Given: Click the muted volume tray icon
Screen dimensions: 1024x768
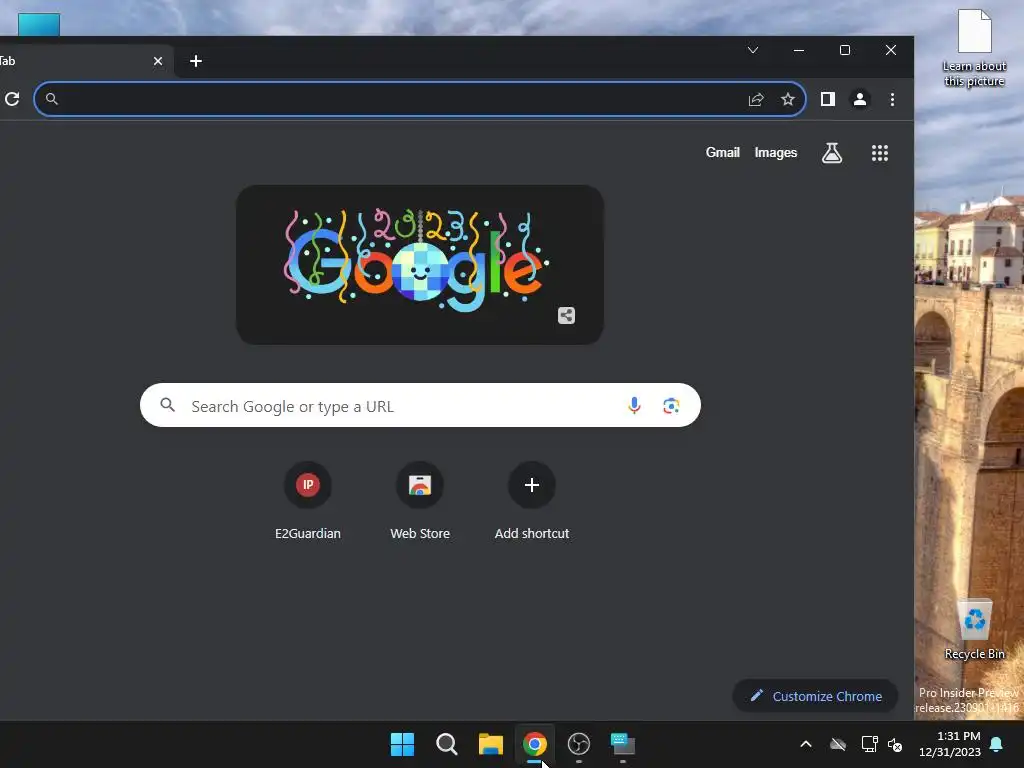Looking at the screenshot, I should pyautogui.click(x=895, y=744).
